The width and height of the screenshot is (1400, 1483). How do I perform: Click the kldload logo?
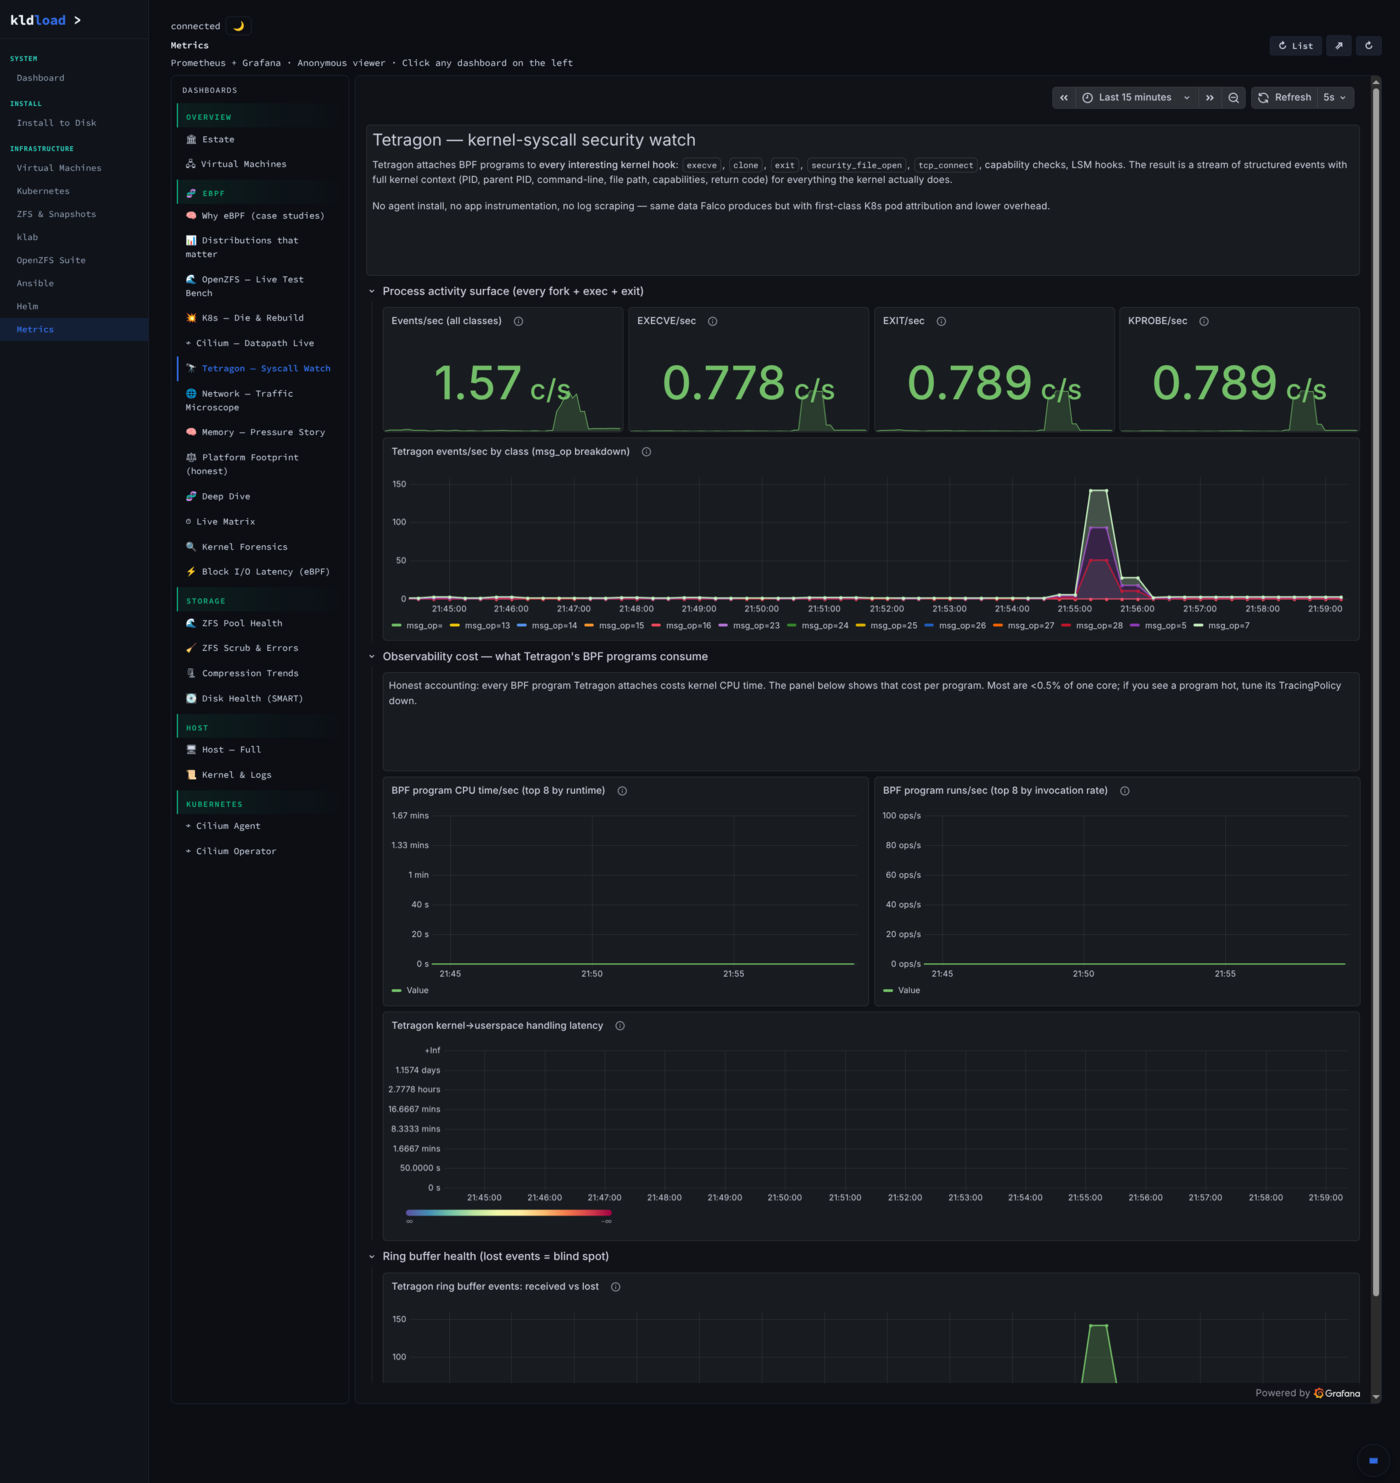(x=38, y=20)
